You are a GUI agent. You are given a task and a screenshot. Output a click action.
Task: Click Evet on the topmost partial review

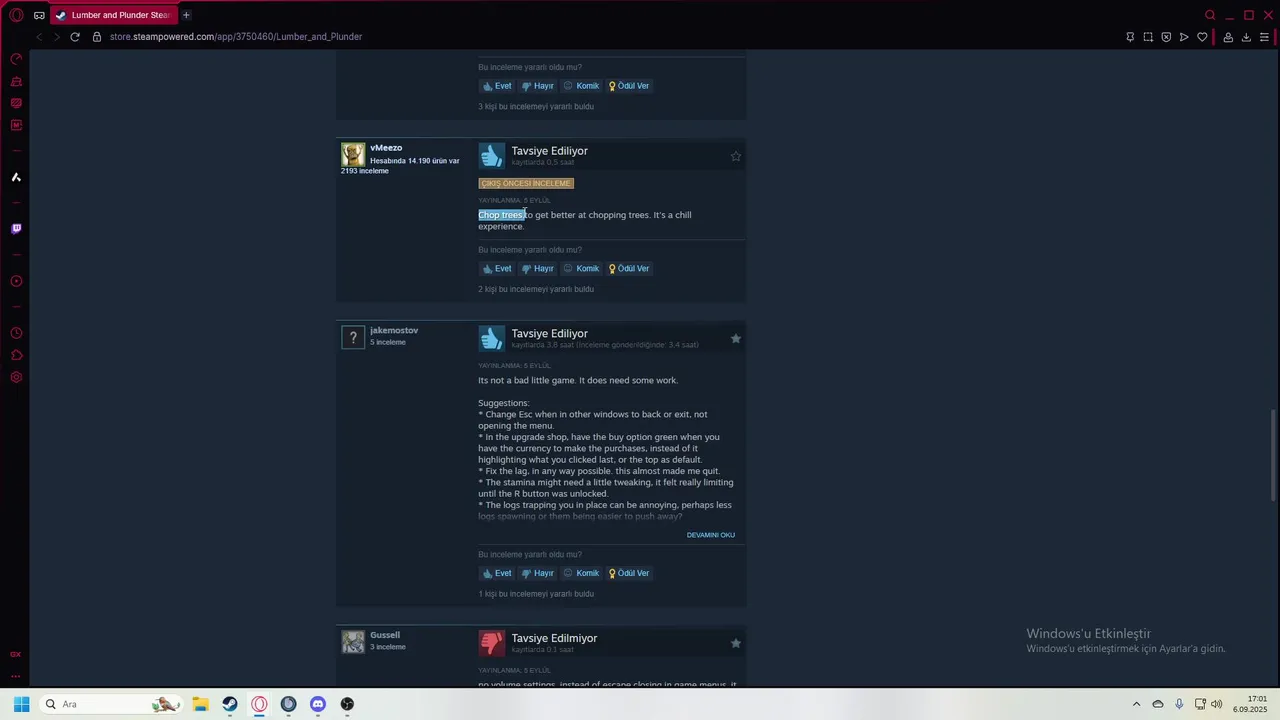point(497,86)
